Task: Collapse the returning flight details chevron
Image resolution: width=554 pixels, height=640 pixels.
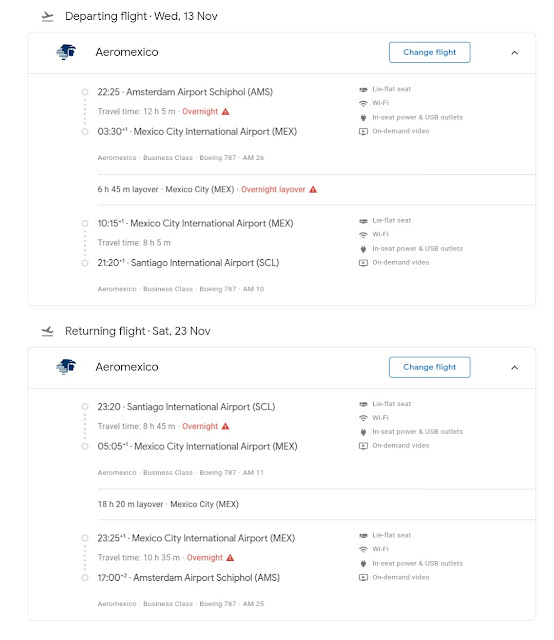Action: click(514, 367)
